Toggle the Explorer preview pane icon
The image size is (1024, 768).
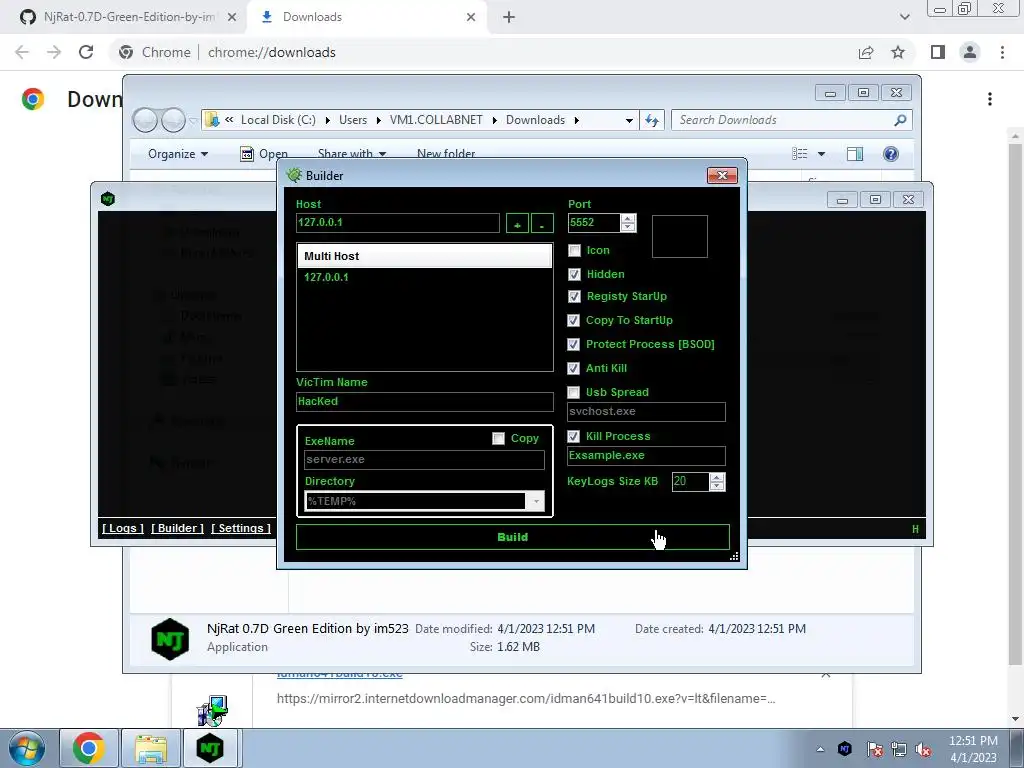pos(855,153)
